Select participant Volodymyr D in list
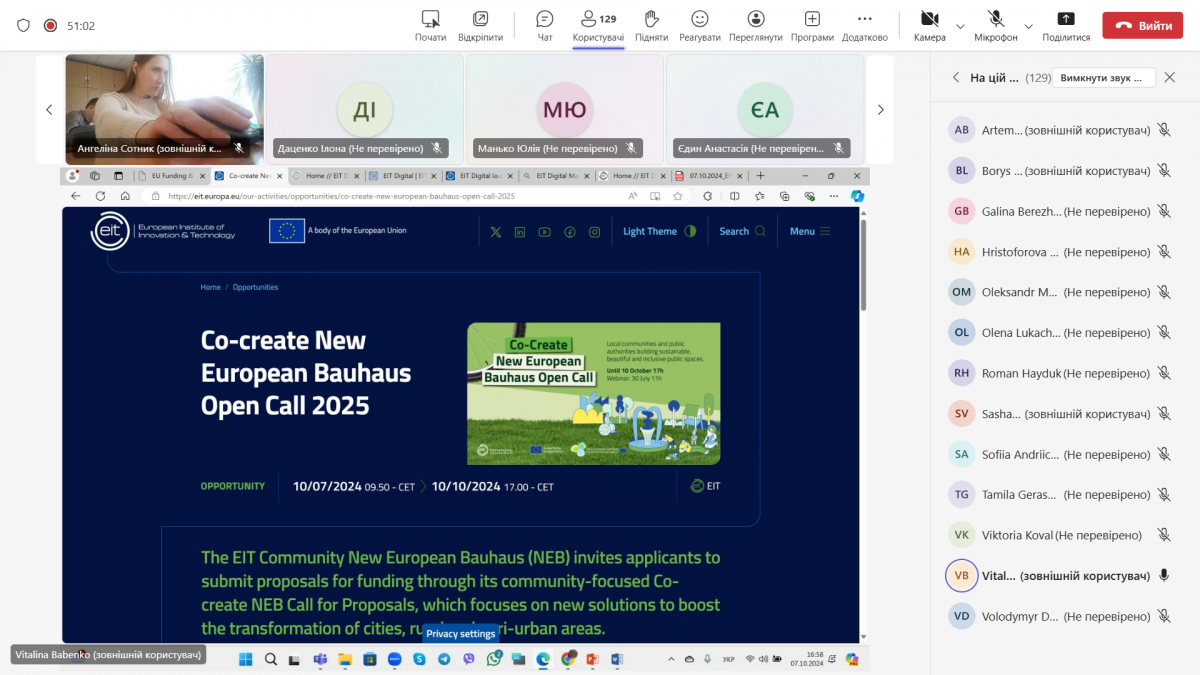The height and width of the screenshot is (675, 1200). pyautogui.click(x=1060, y=616)
